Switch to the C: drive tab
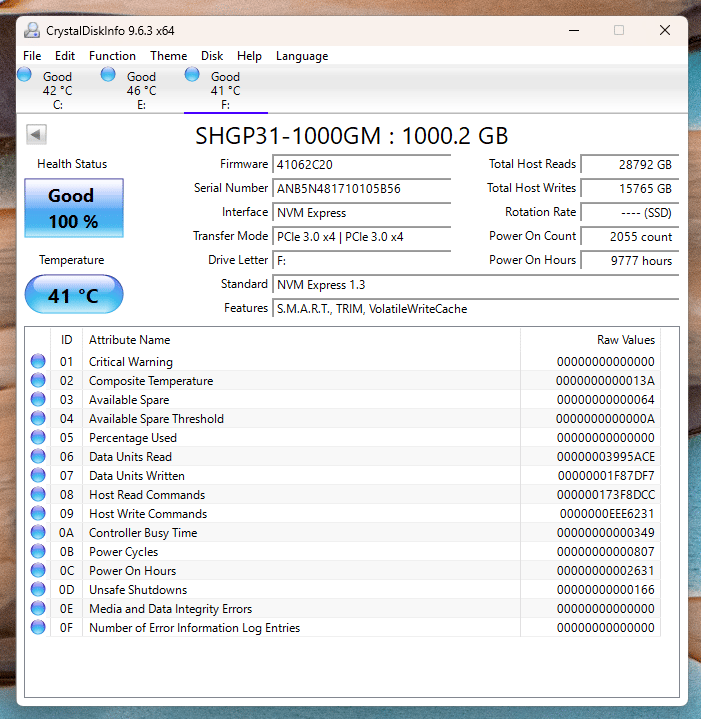This screenshot has height=719, width=701. click(x=58, y=90)
